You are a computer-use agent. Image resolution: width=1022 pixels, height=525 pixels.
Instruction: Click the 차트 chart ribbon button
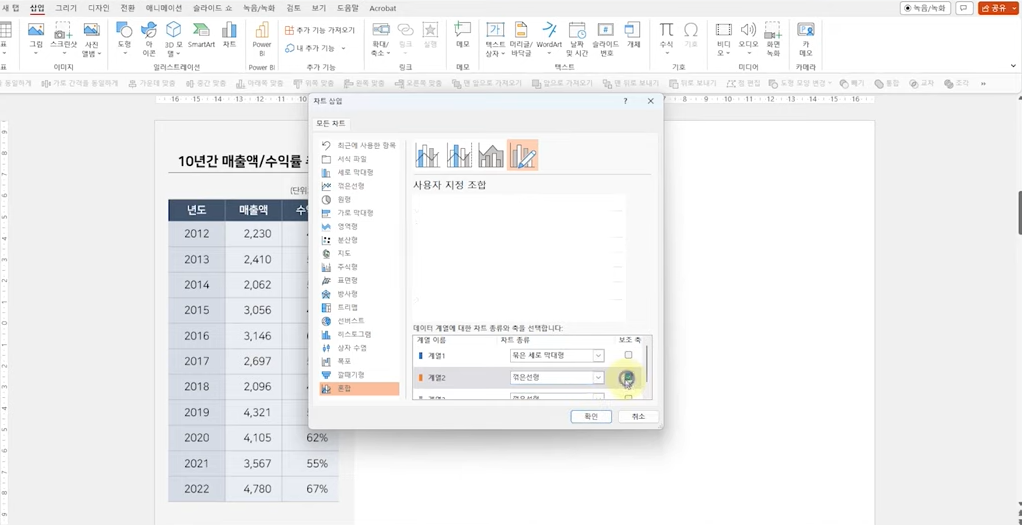click(x=229, y=36)
